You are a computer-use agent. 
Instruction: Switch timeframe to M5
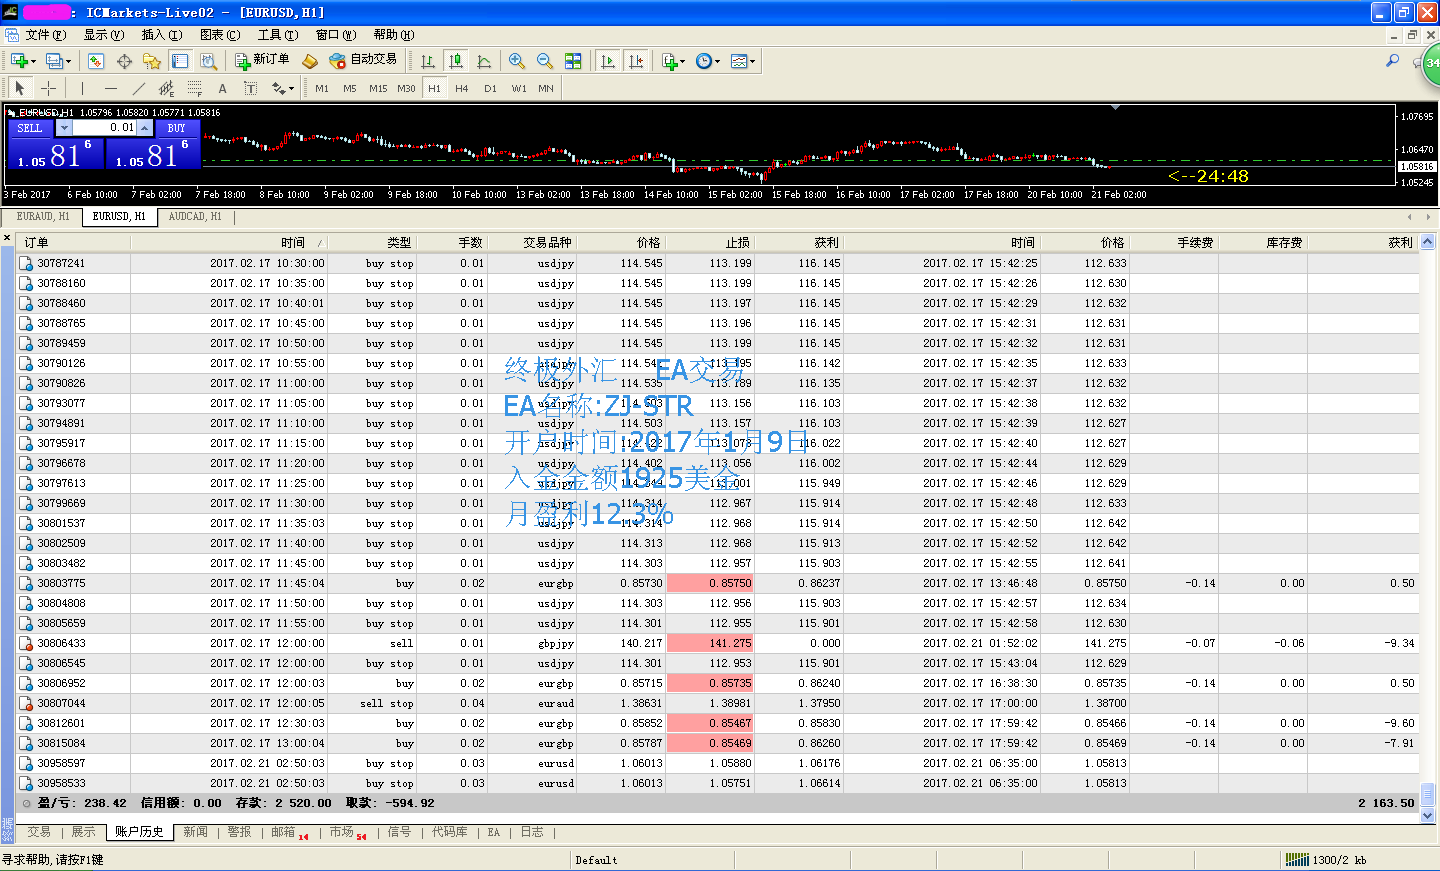pyautogui.click(x=350, y=88)
